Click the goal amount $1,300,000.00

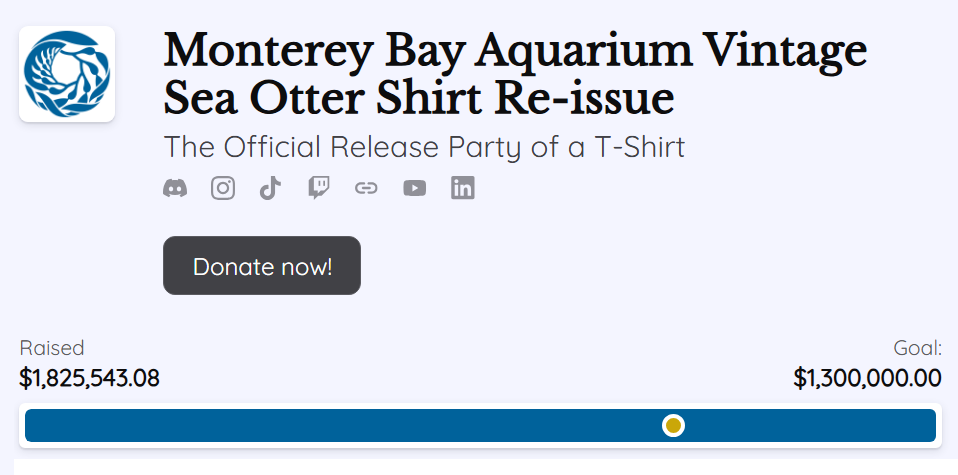pyautogui.click(x=868, y=378)
